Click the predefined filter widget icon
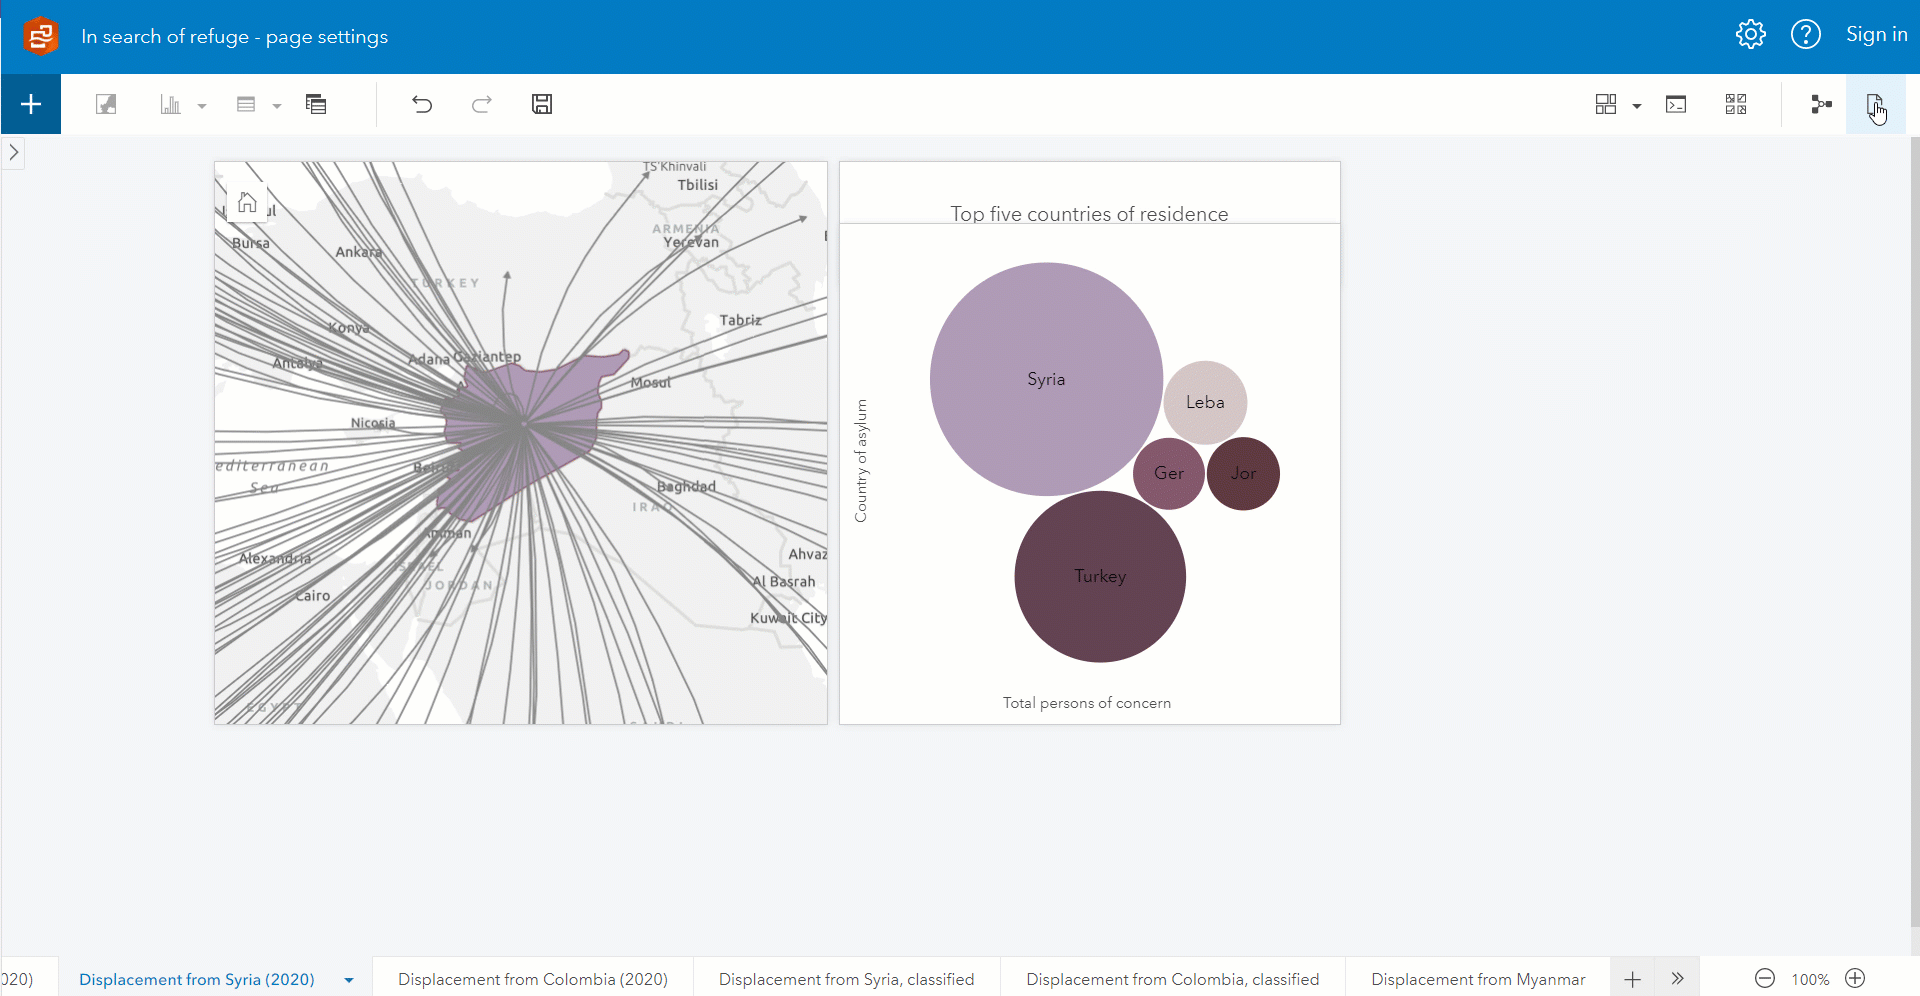 pos(316,104)
